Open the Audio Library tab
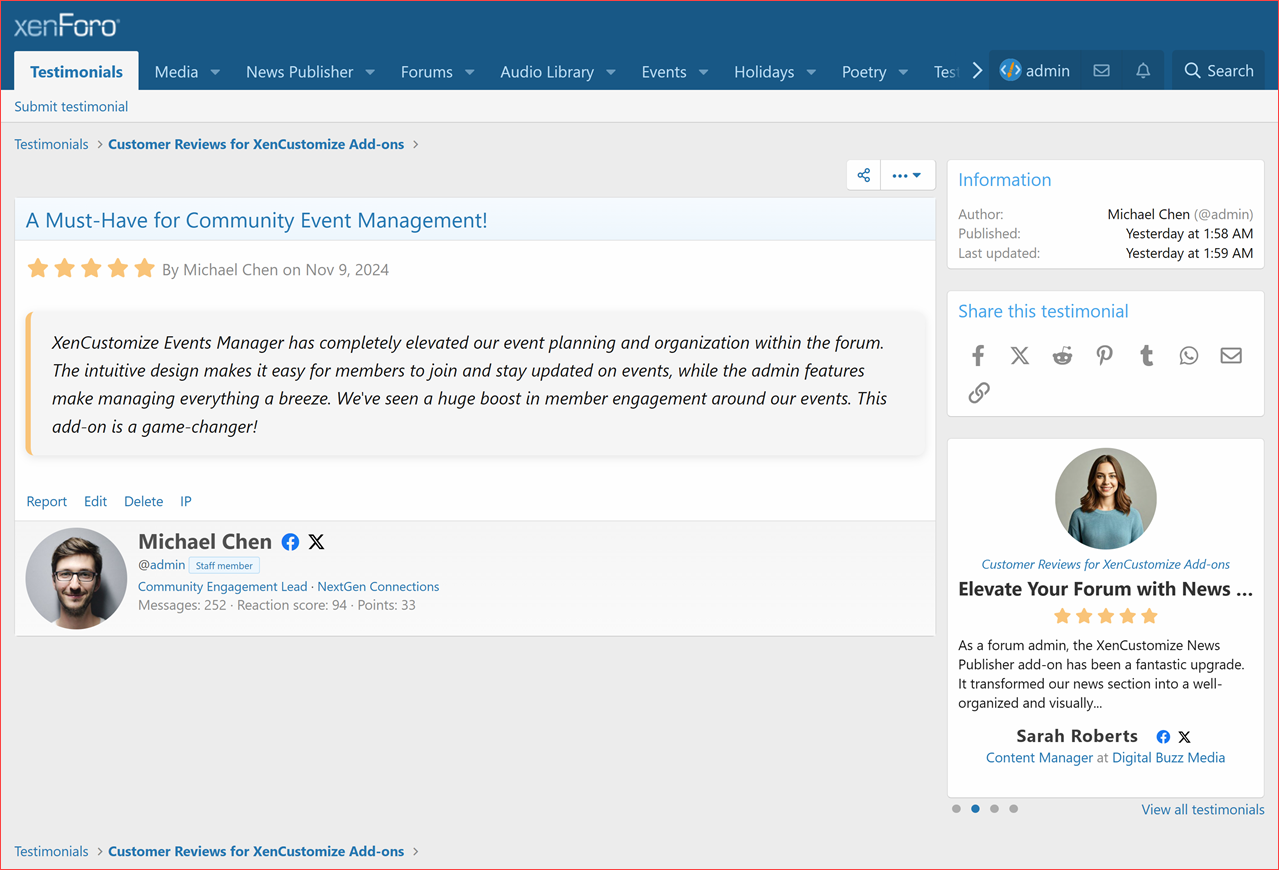This screenshot has width=1279, height=870. (x=547, y=72)
